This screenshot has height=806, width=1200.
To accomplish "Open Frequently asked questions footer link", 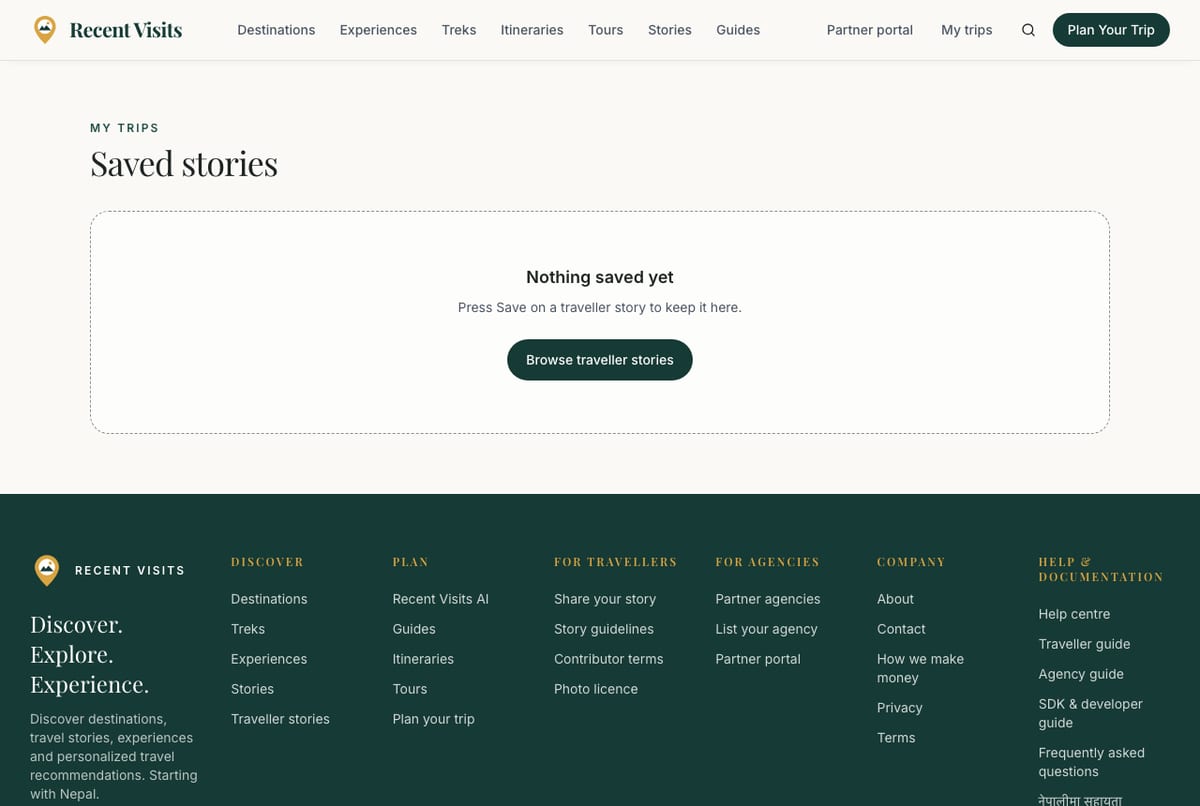I will 1092,762.
